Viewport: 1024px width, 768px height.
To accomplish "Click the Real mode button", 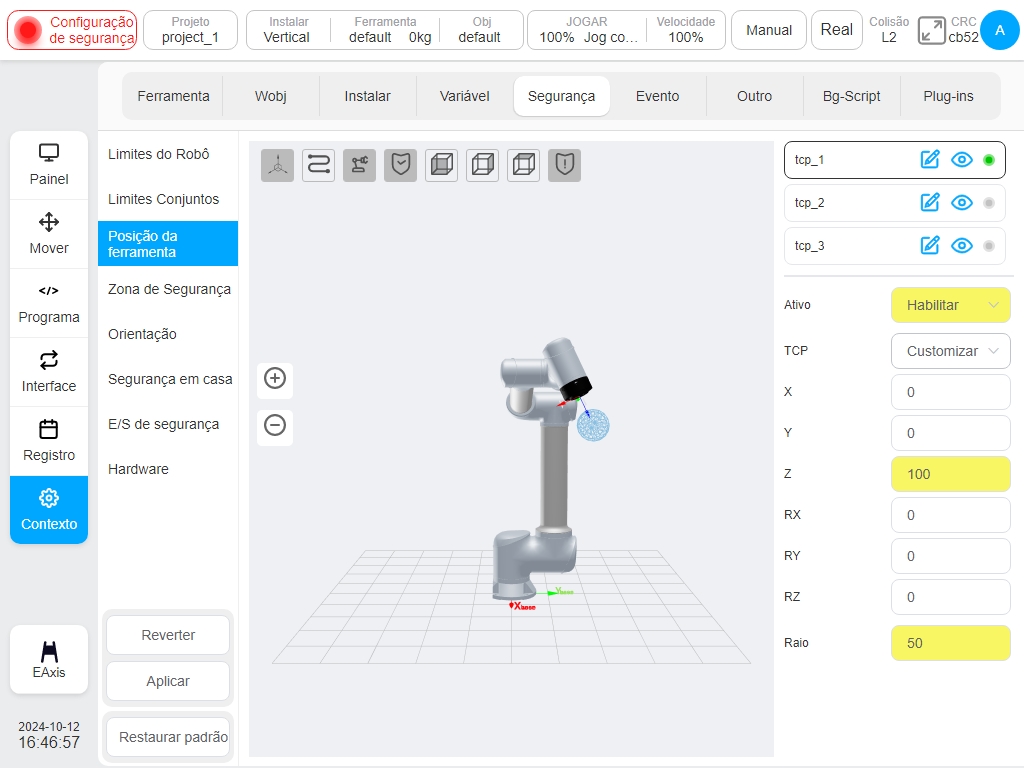I will [x=837, y=30].
